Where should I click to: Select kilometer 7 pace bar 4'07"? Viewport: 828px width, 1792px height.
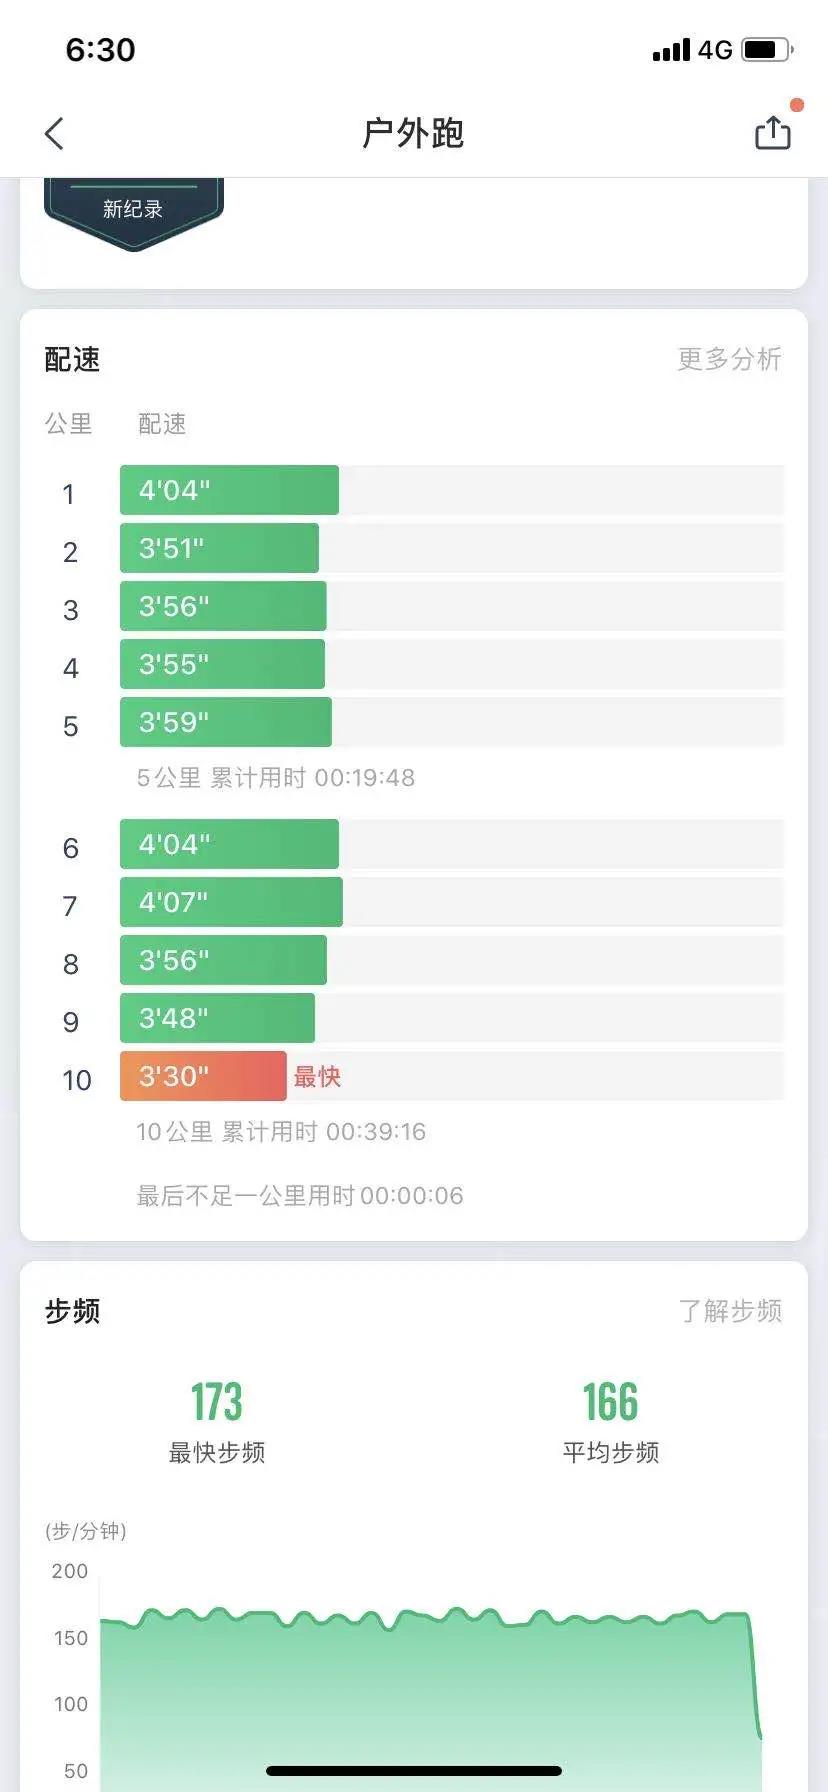(231, 902)
